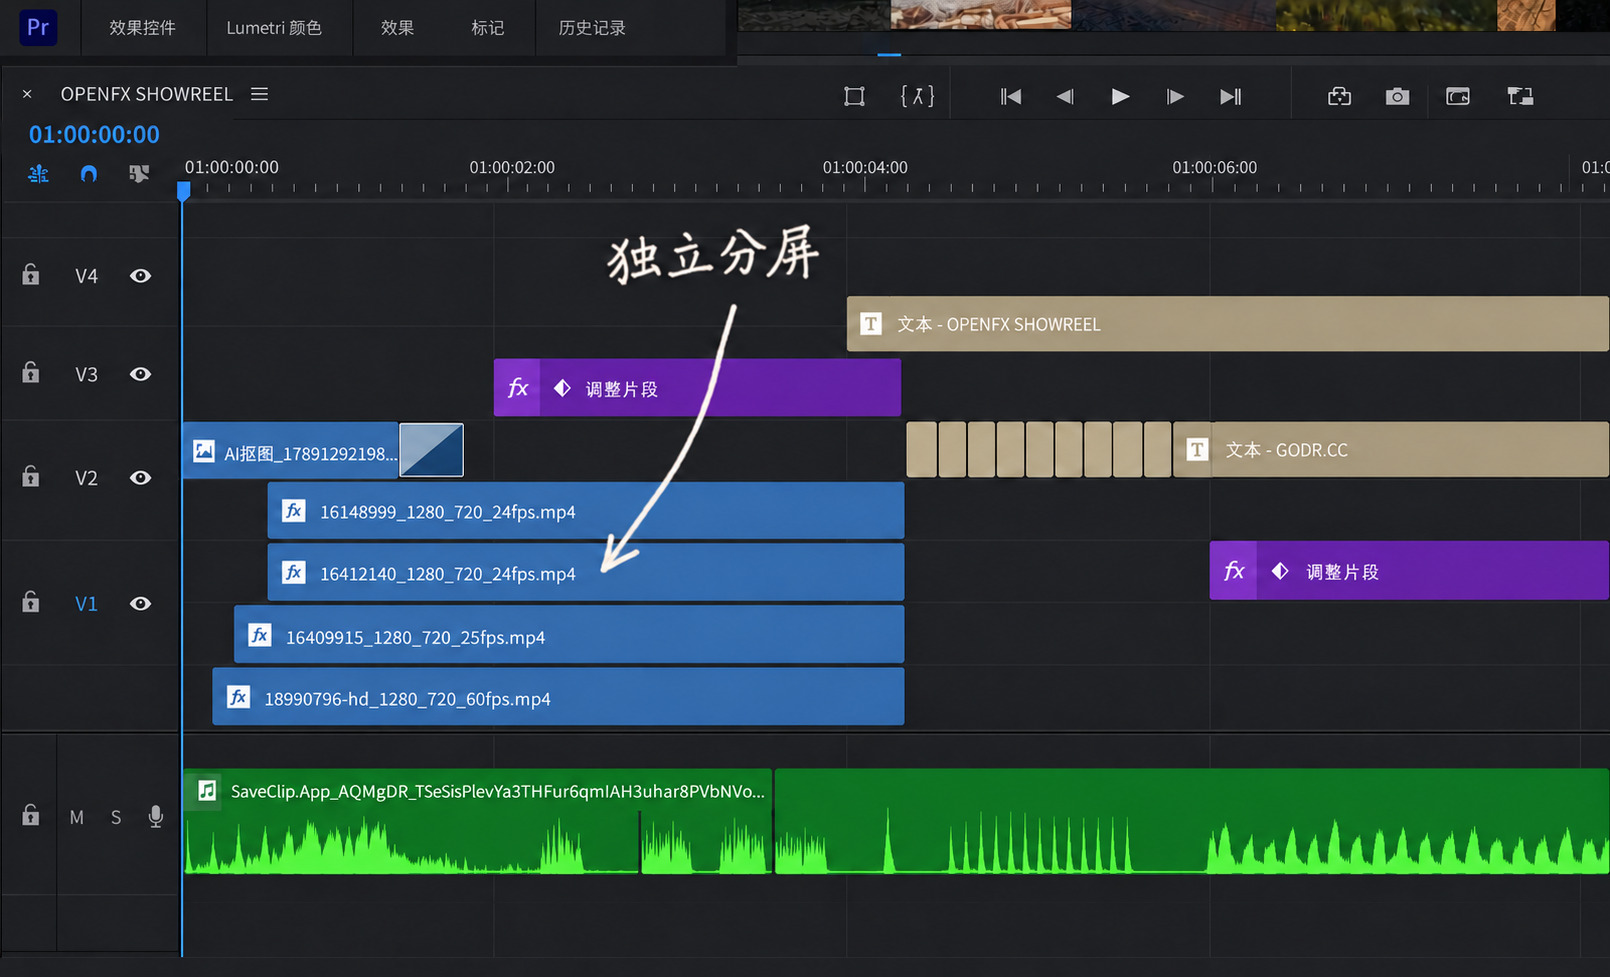Toggle nest sequence insert mode icon
This screenshot has height=977, width=1610.
click(x=38, y=174)
